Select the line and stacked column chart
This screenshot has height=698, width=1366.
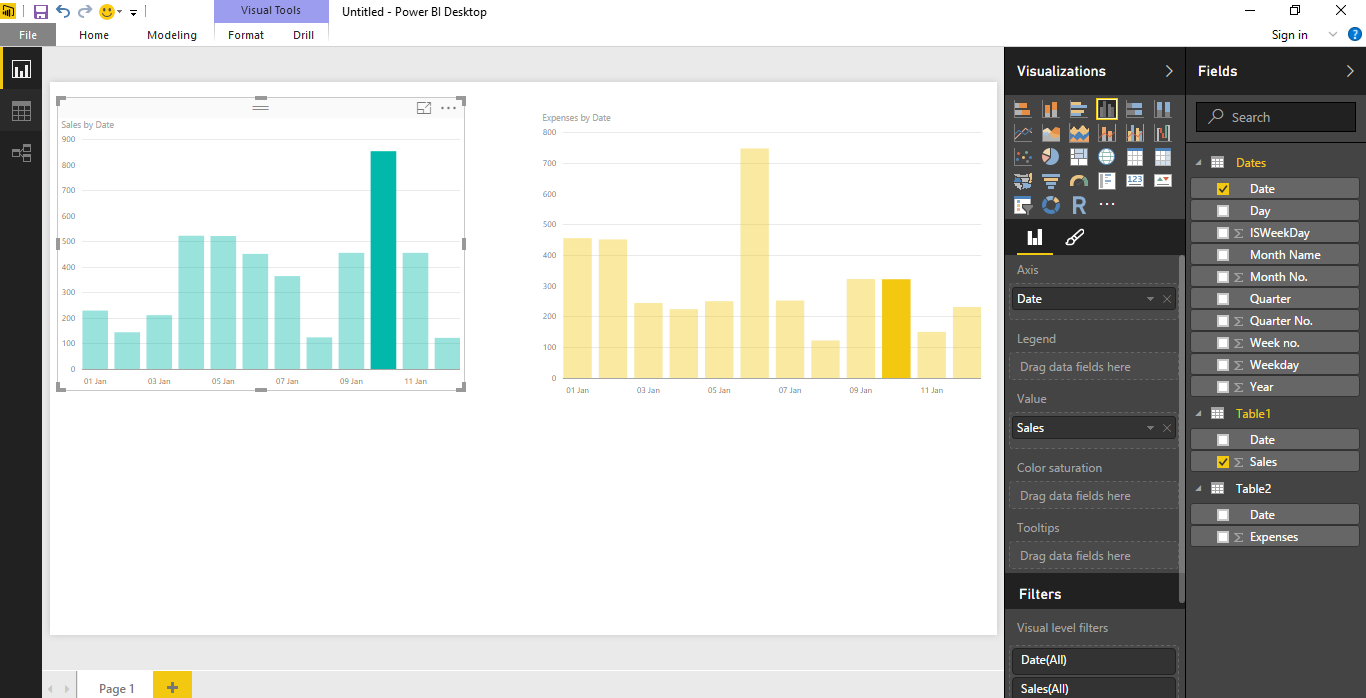1106,133
